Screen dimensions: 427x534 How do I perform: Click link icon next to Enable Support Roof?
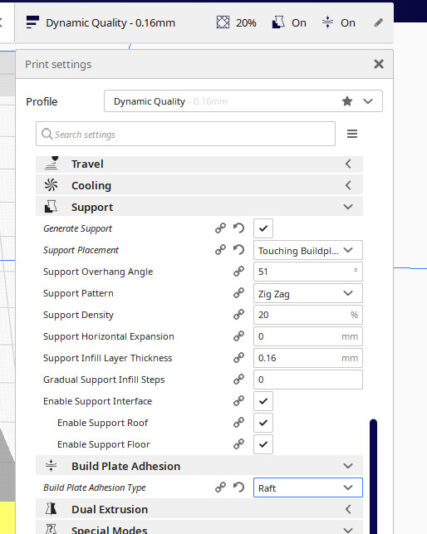(239, 422)
